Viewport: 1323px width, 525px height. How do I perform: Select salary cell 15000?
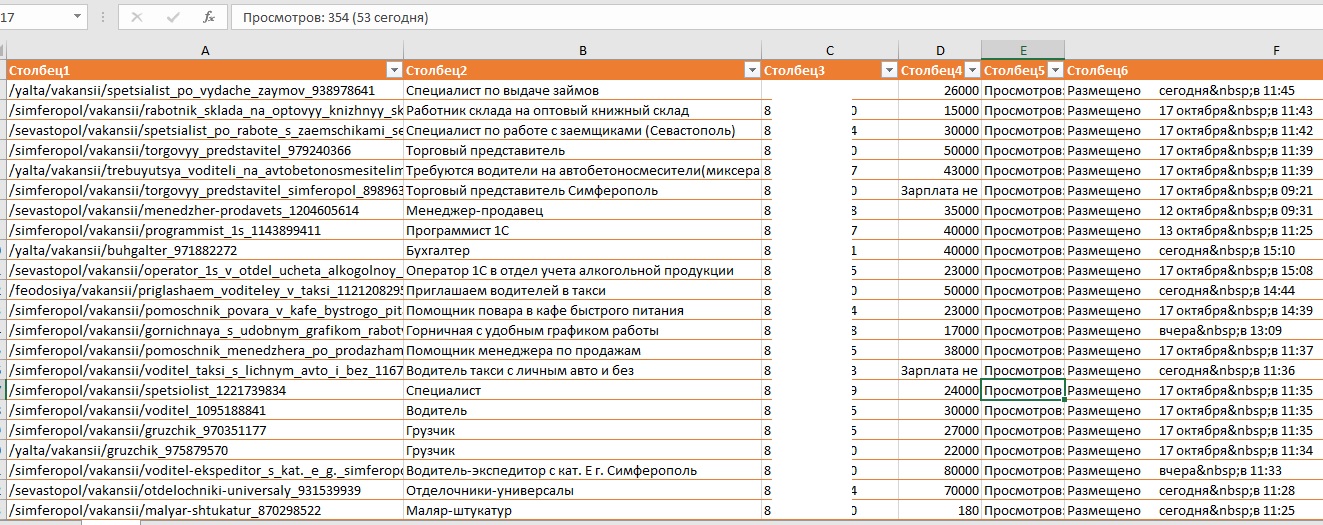(x=940, y=110)
